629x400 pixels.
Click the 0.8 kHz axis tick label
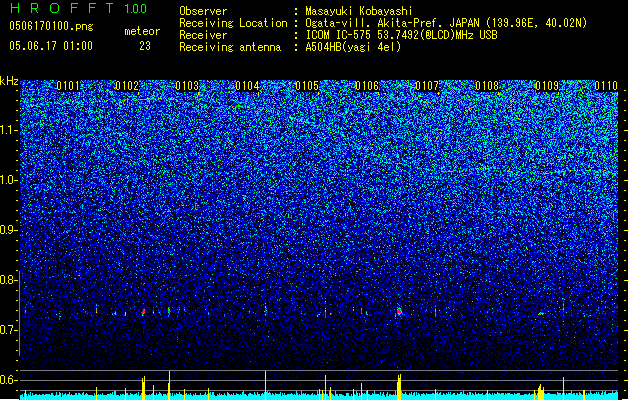click(9, 280)
